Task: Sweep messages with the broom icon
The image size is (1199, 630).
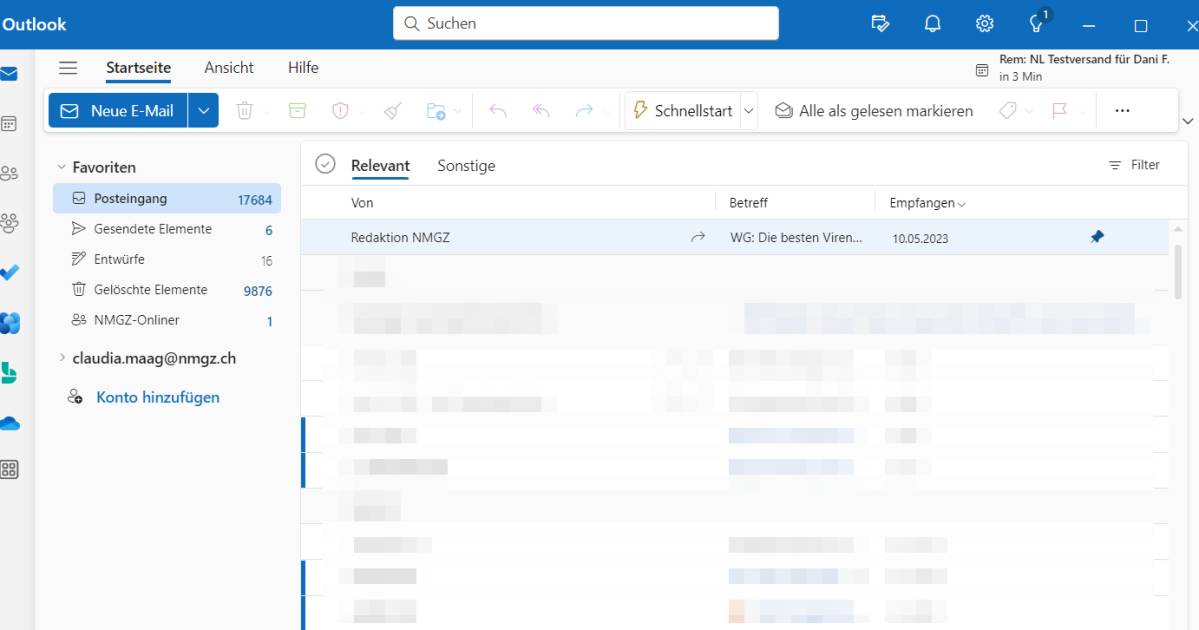Action: [x=391, y=110]
